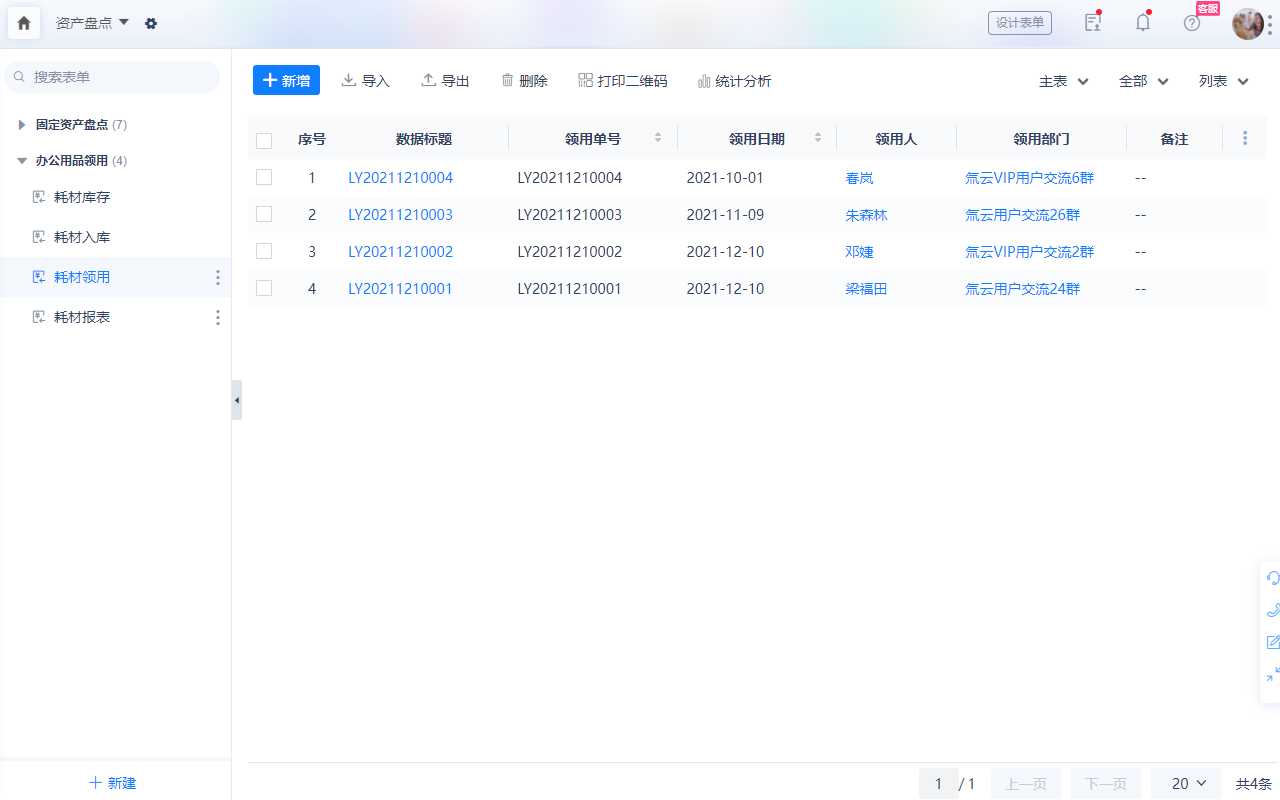Click the 领用部门 column header
Image resolution: width=1280 pixels, height=800 pixels.
point(1041,140)
